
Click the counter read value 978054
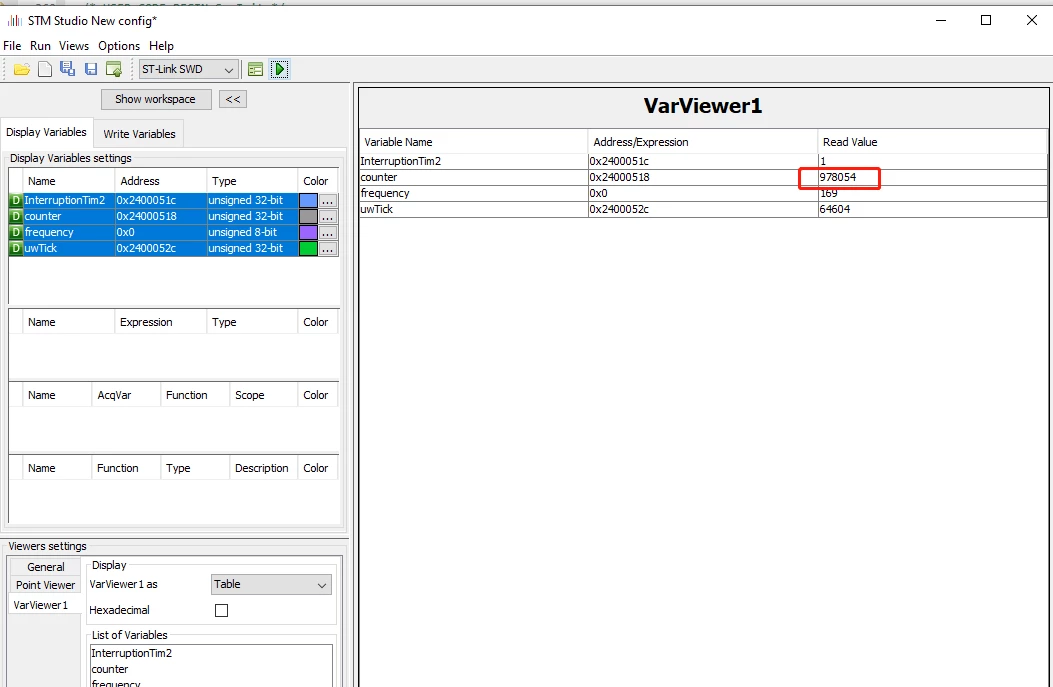[x=838, y=177]
